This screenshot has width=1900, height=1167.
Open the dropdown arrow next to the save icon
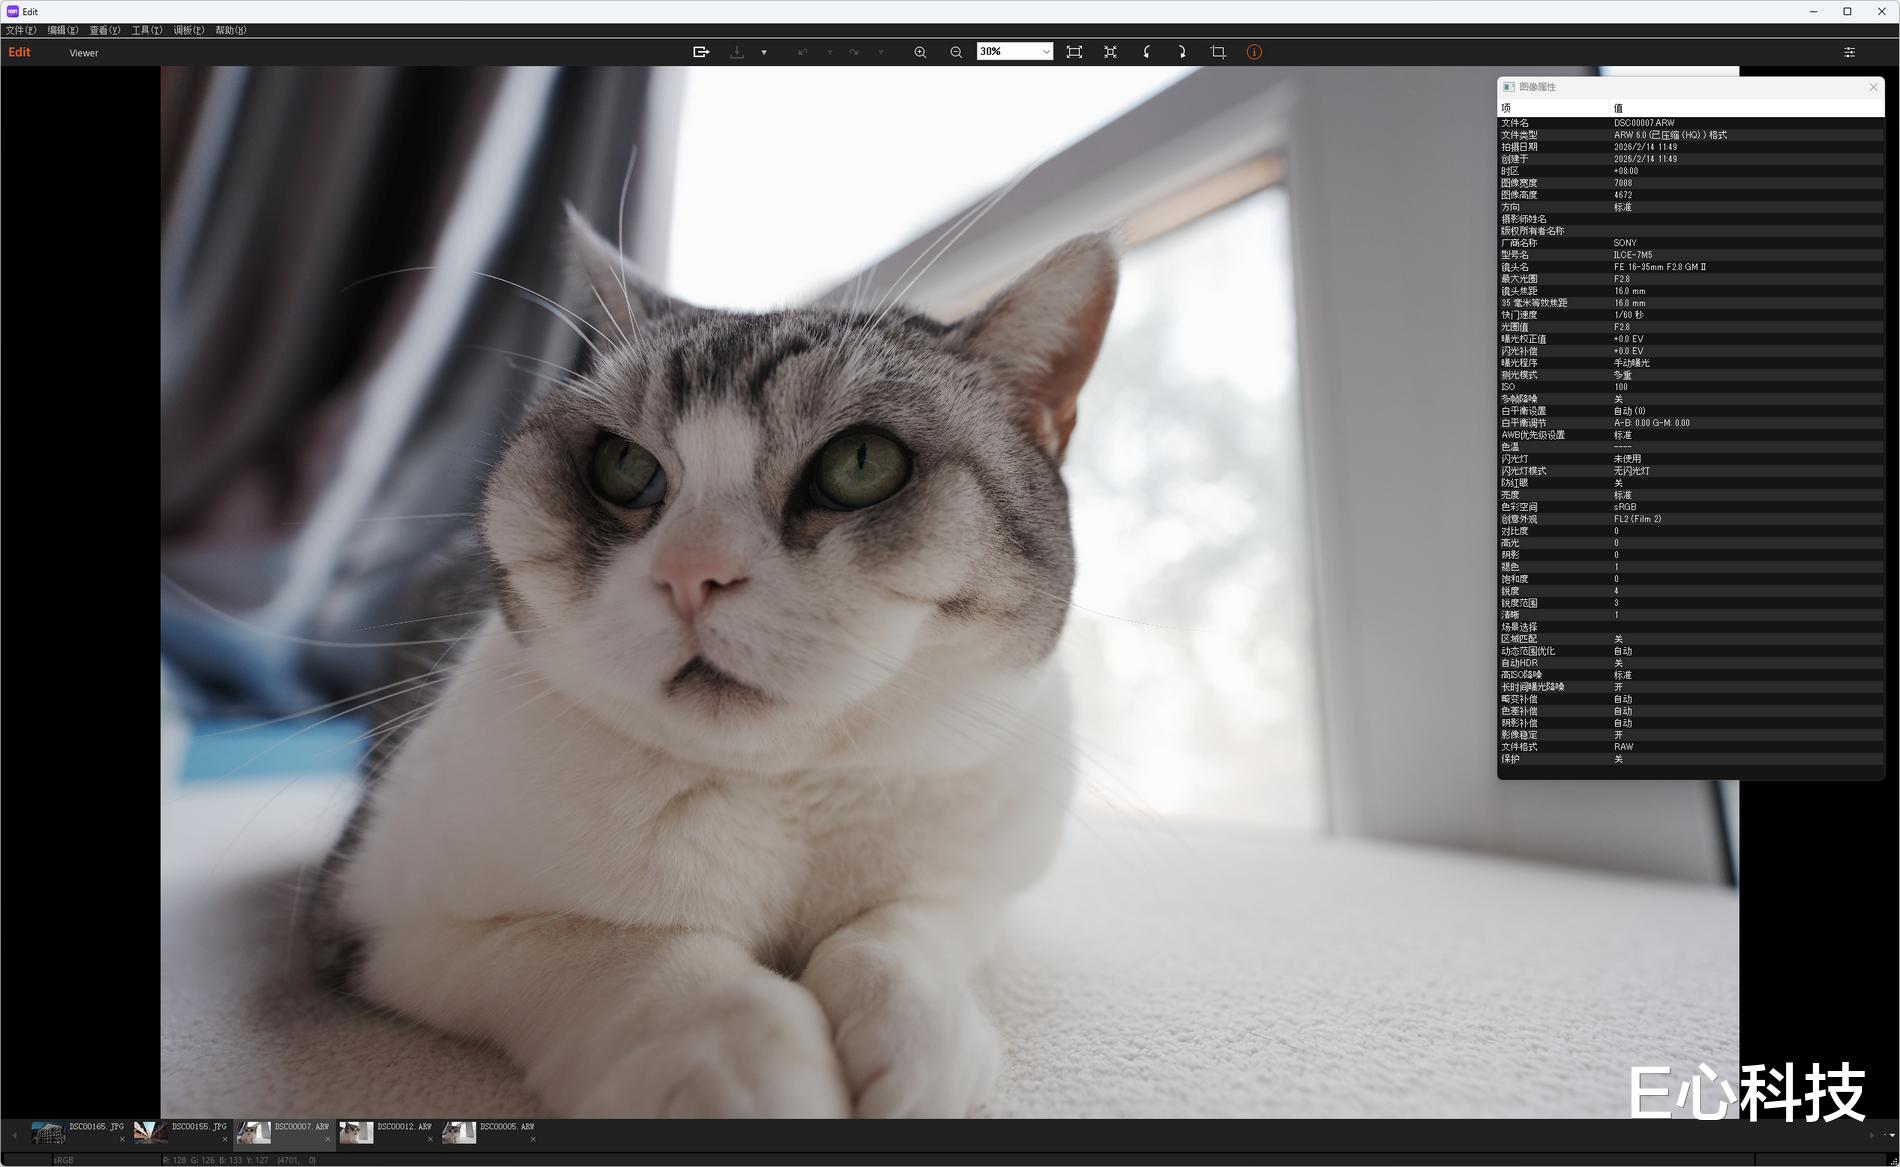pyautogui.click(x=764, y=52)
